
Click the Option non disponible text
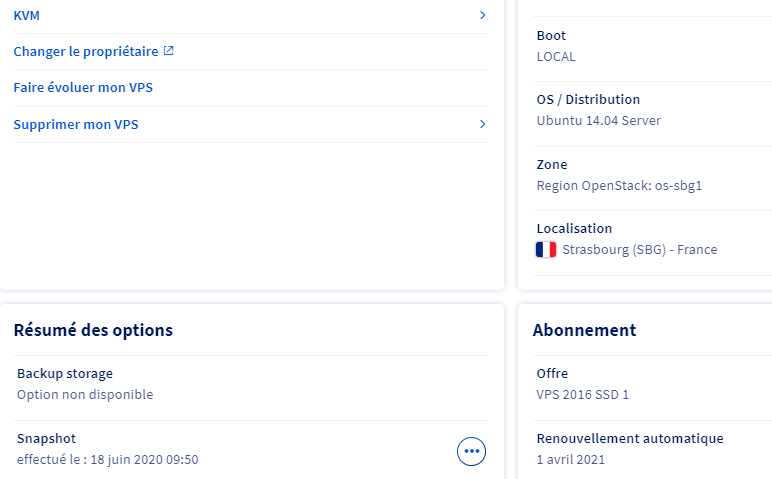tap(85, 395)
